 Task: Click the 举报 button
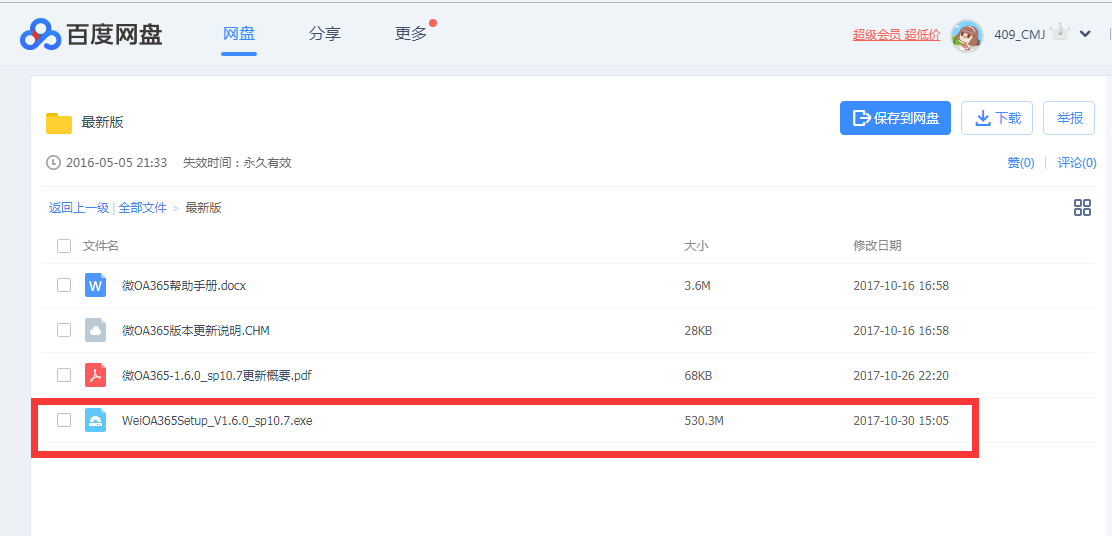pyautogui.click(x=1069, y=118)
